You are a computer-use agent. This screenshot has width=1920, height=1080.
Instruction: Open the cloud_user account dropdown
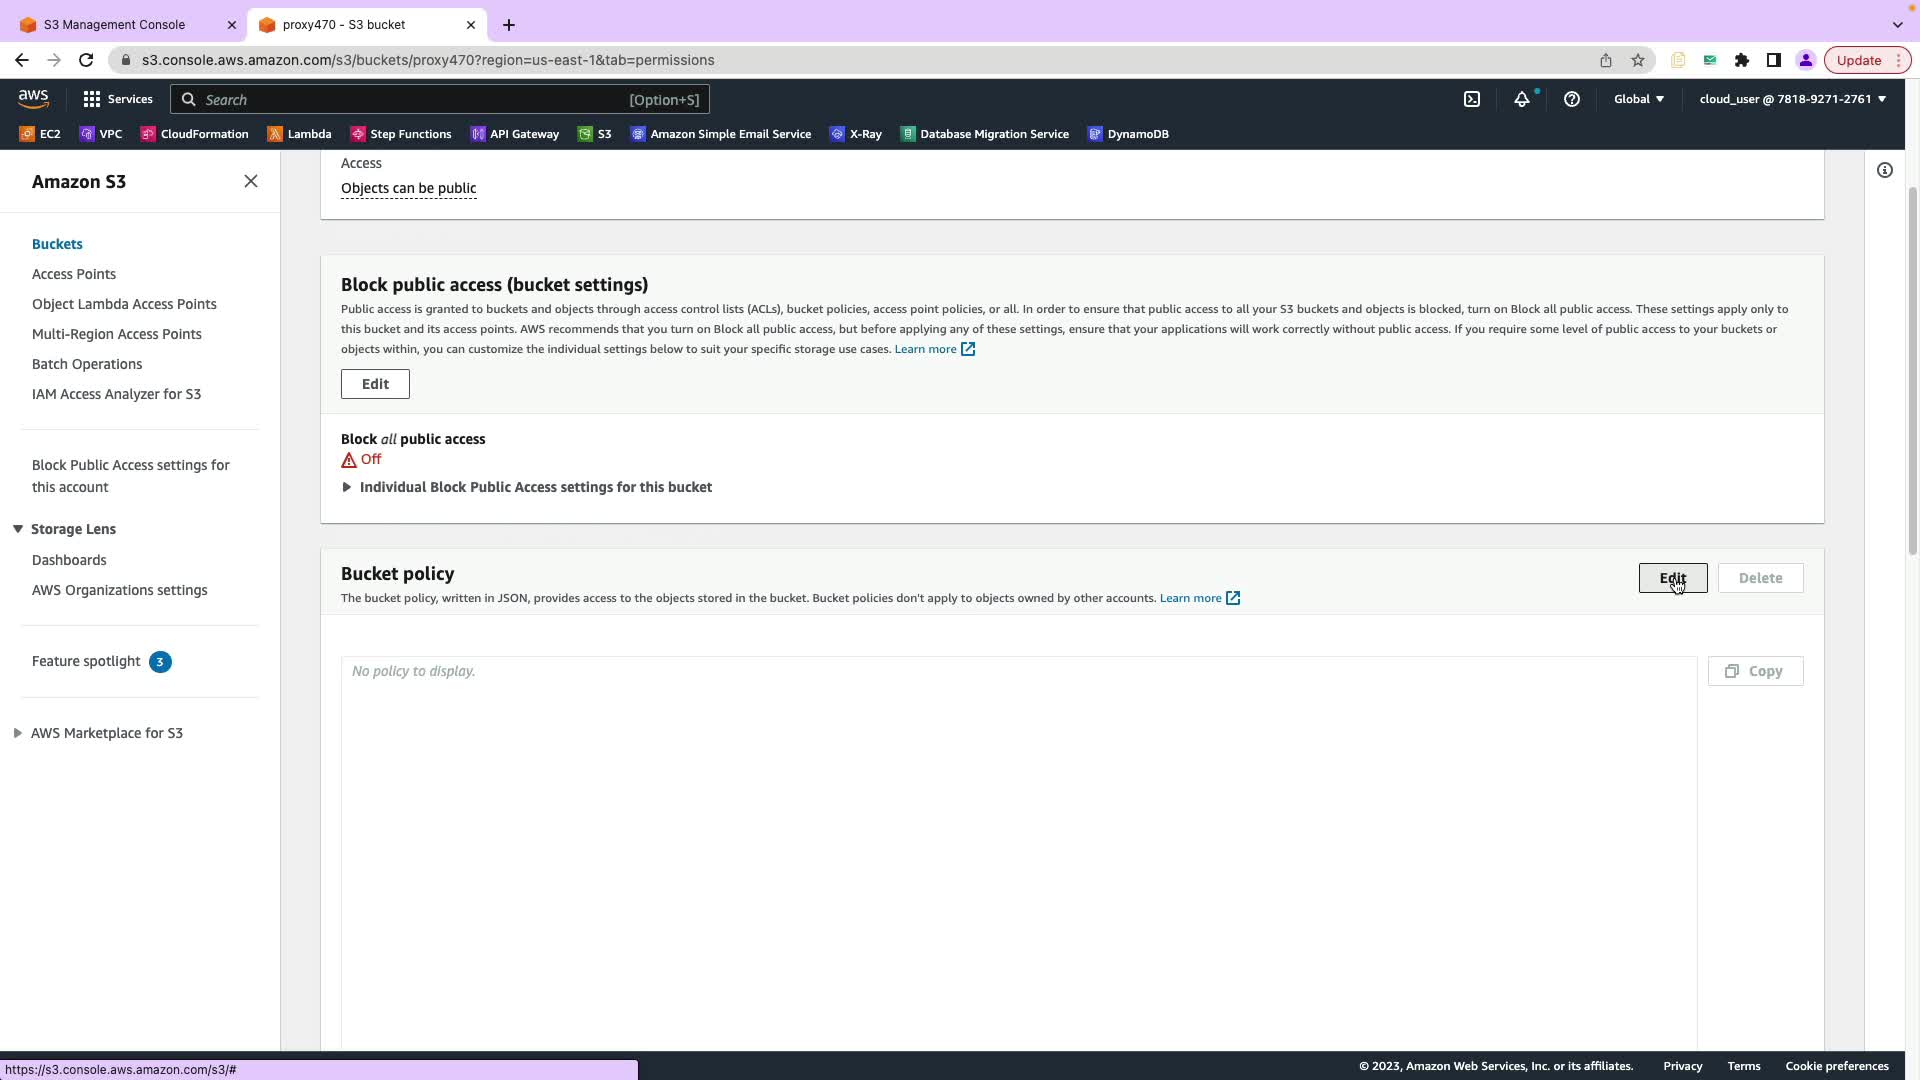tap(1792, 99)
